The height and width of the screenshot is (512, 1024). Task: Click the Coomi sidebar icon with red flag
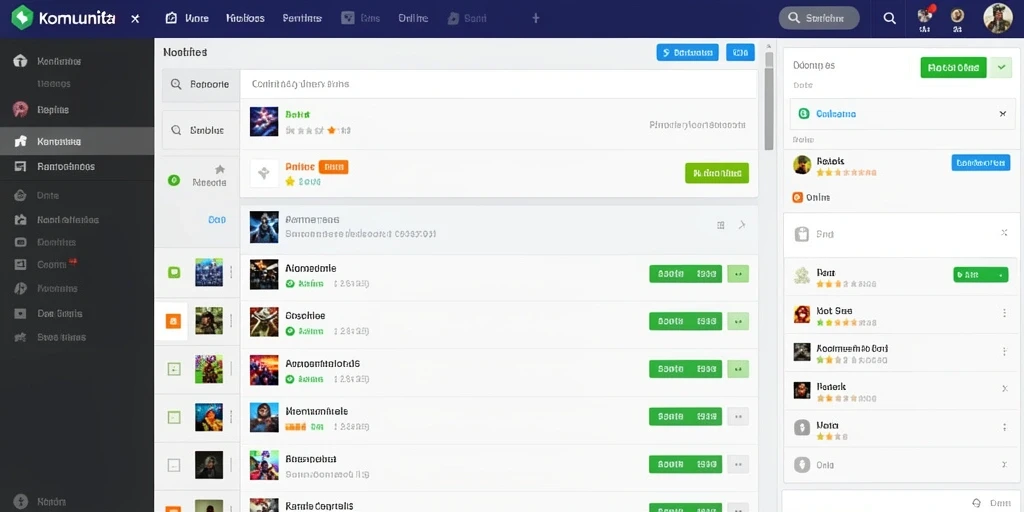(x=20, y=264)
